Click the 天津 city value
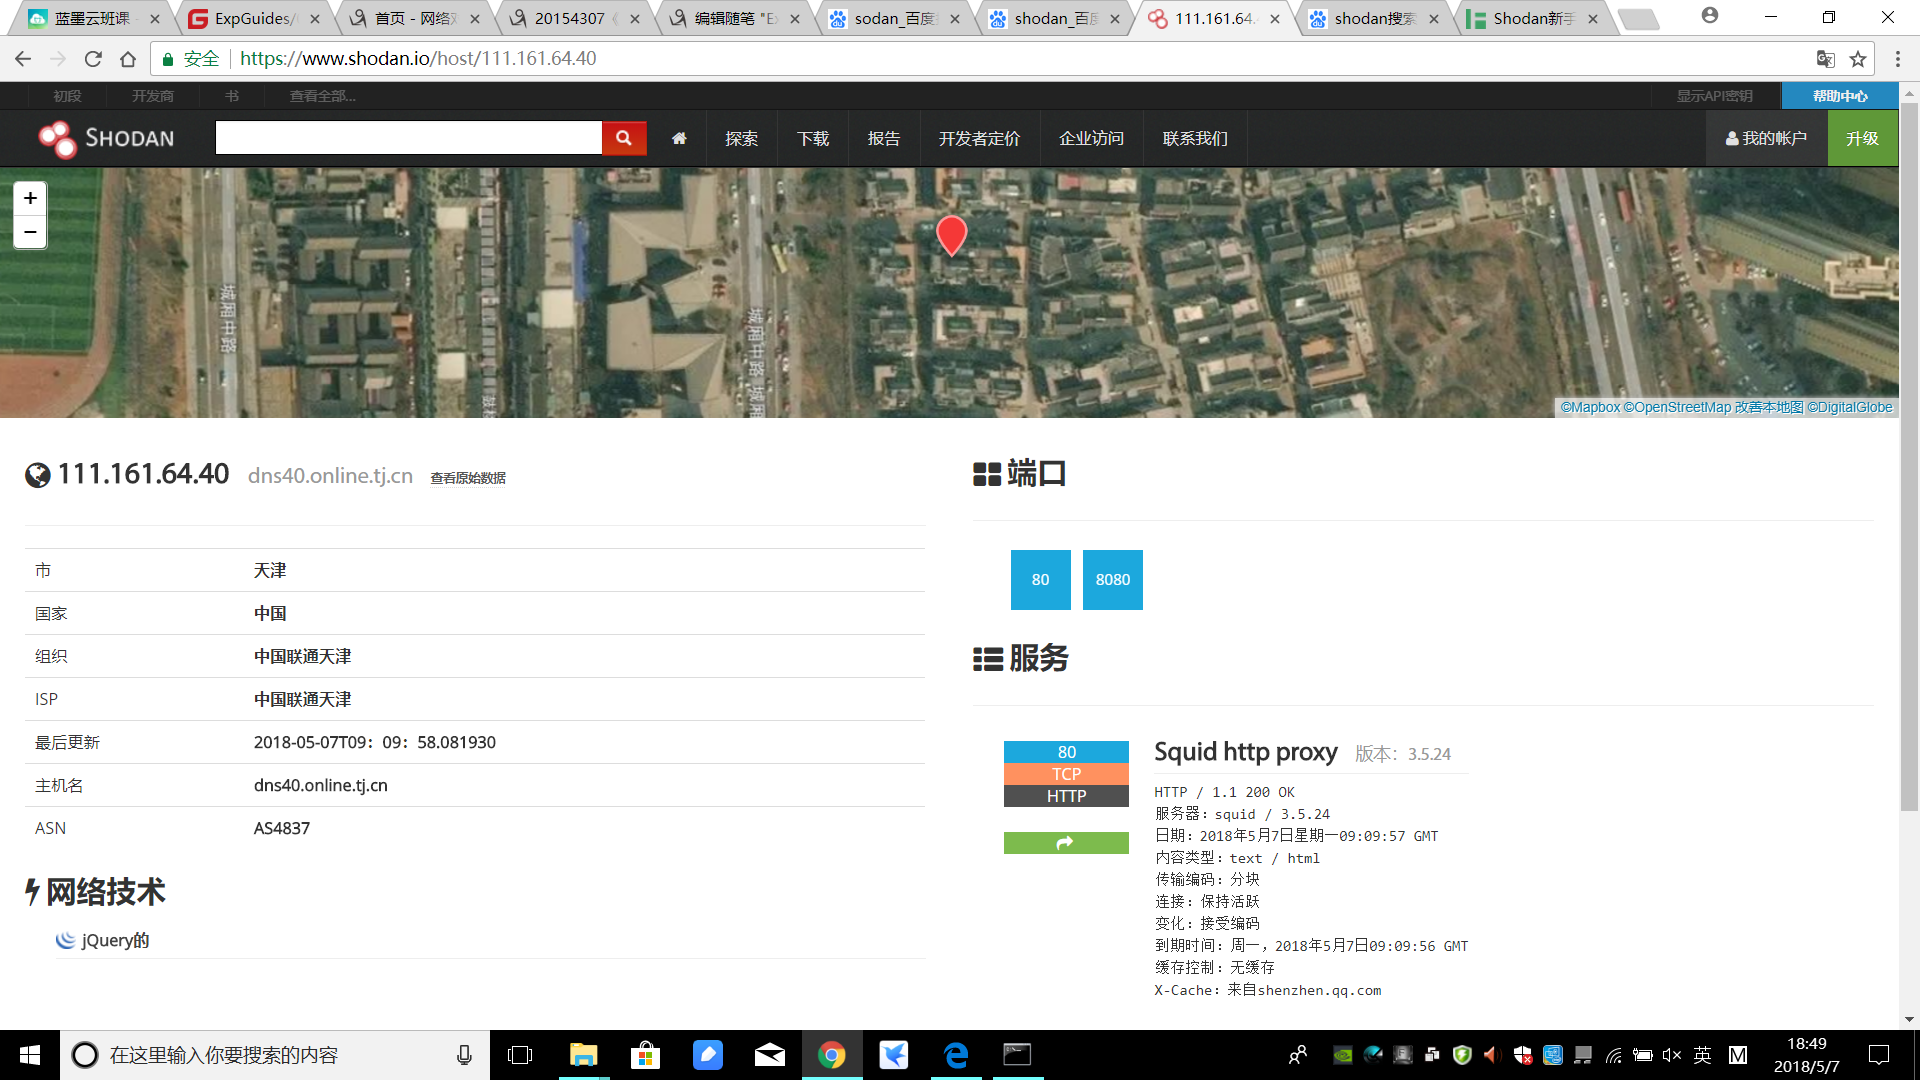 pyautogui.click(x=270, y=570)
